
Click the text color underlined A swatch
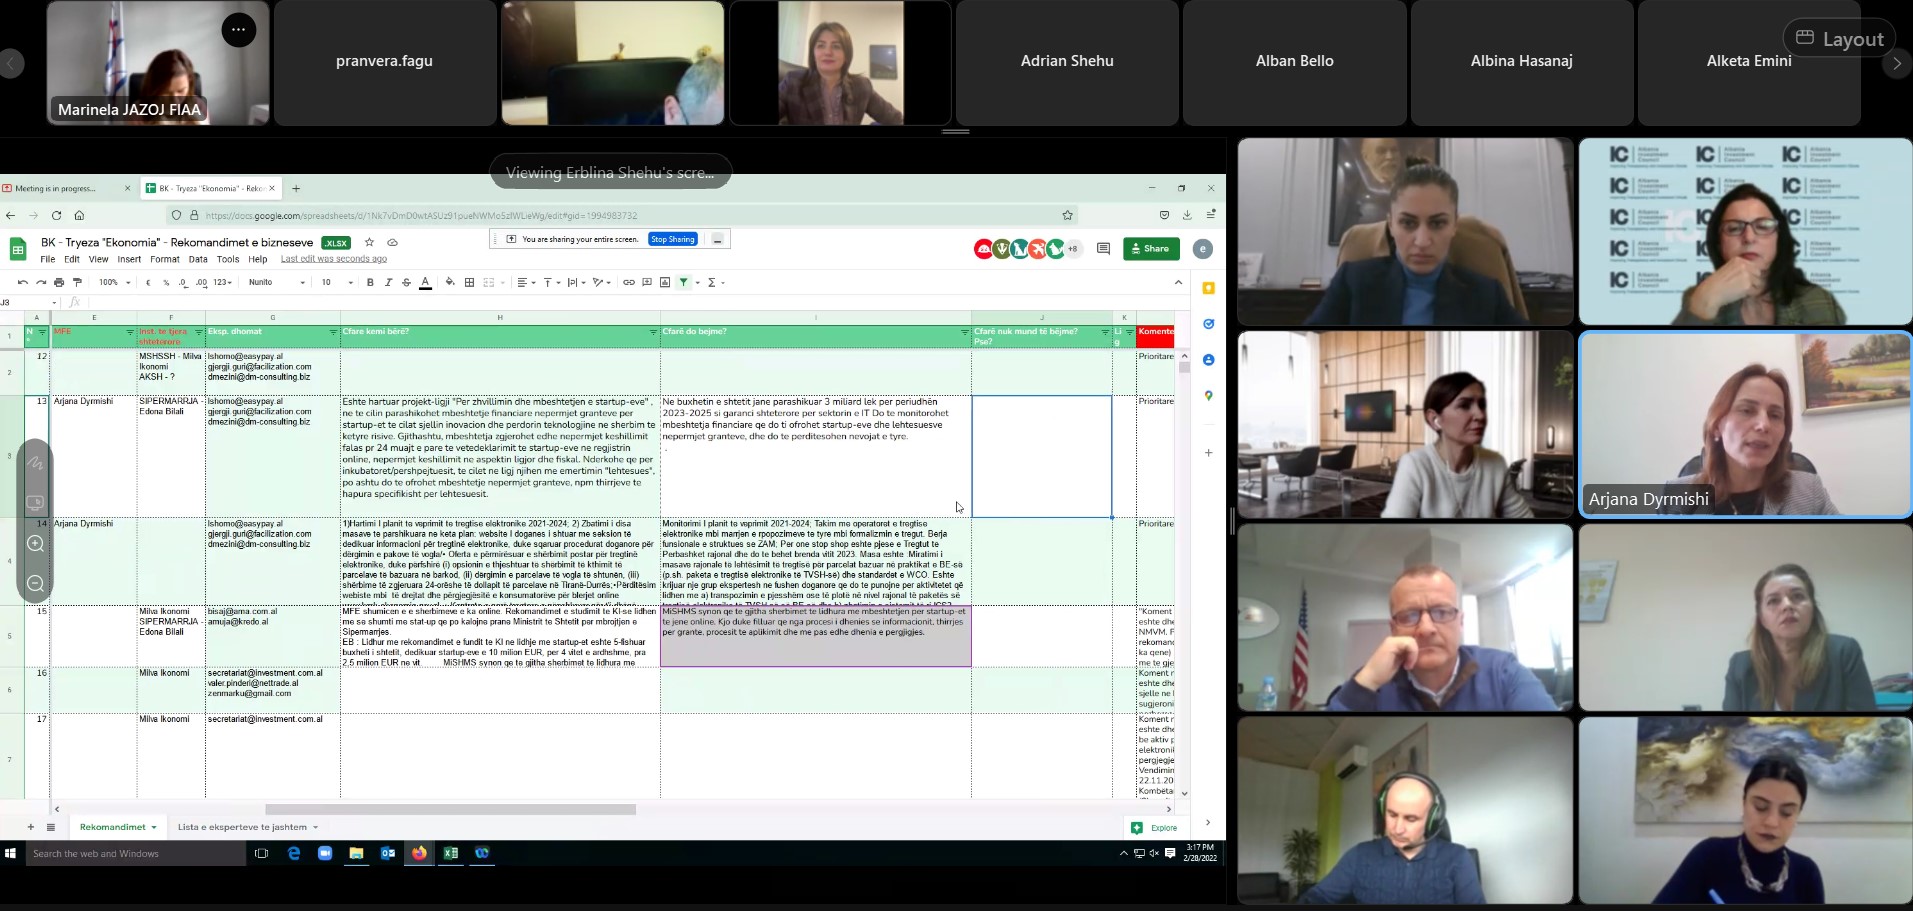pyautogui.click(x=425, y=283)
